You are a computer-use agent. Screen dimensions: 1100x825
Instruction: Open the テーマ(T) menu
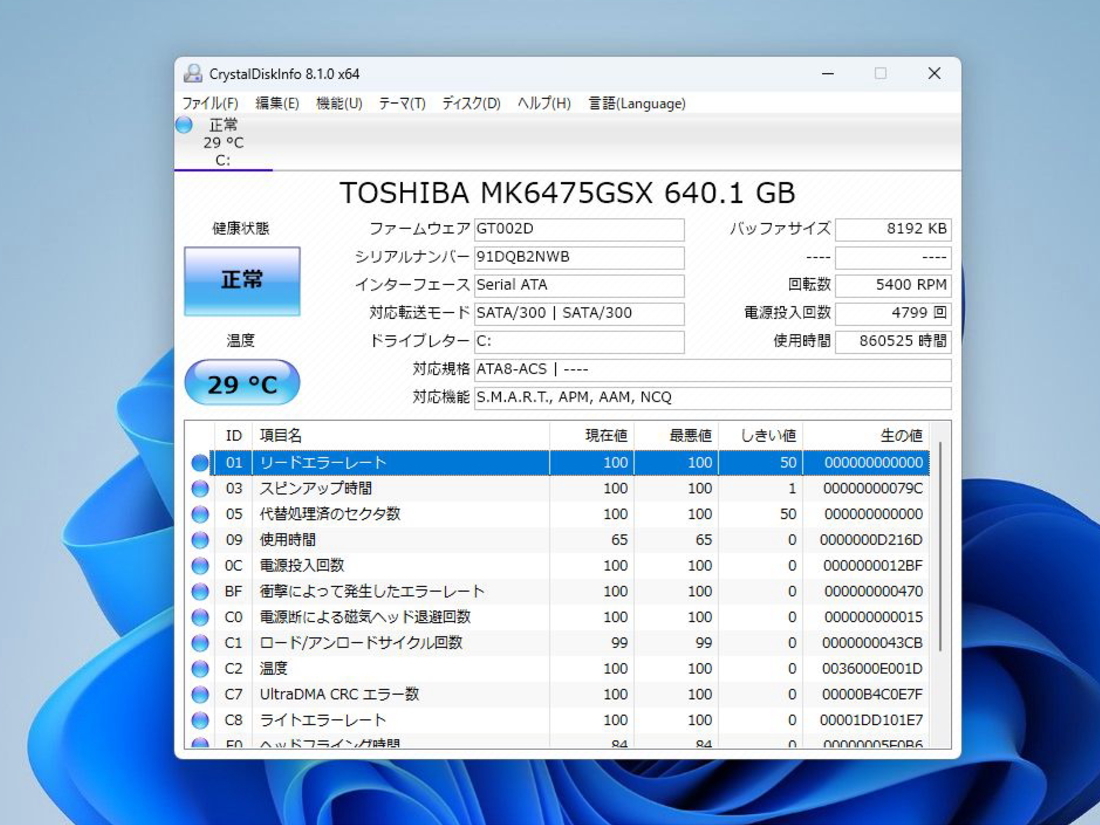click(402, 103)
